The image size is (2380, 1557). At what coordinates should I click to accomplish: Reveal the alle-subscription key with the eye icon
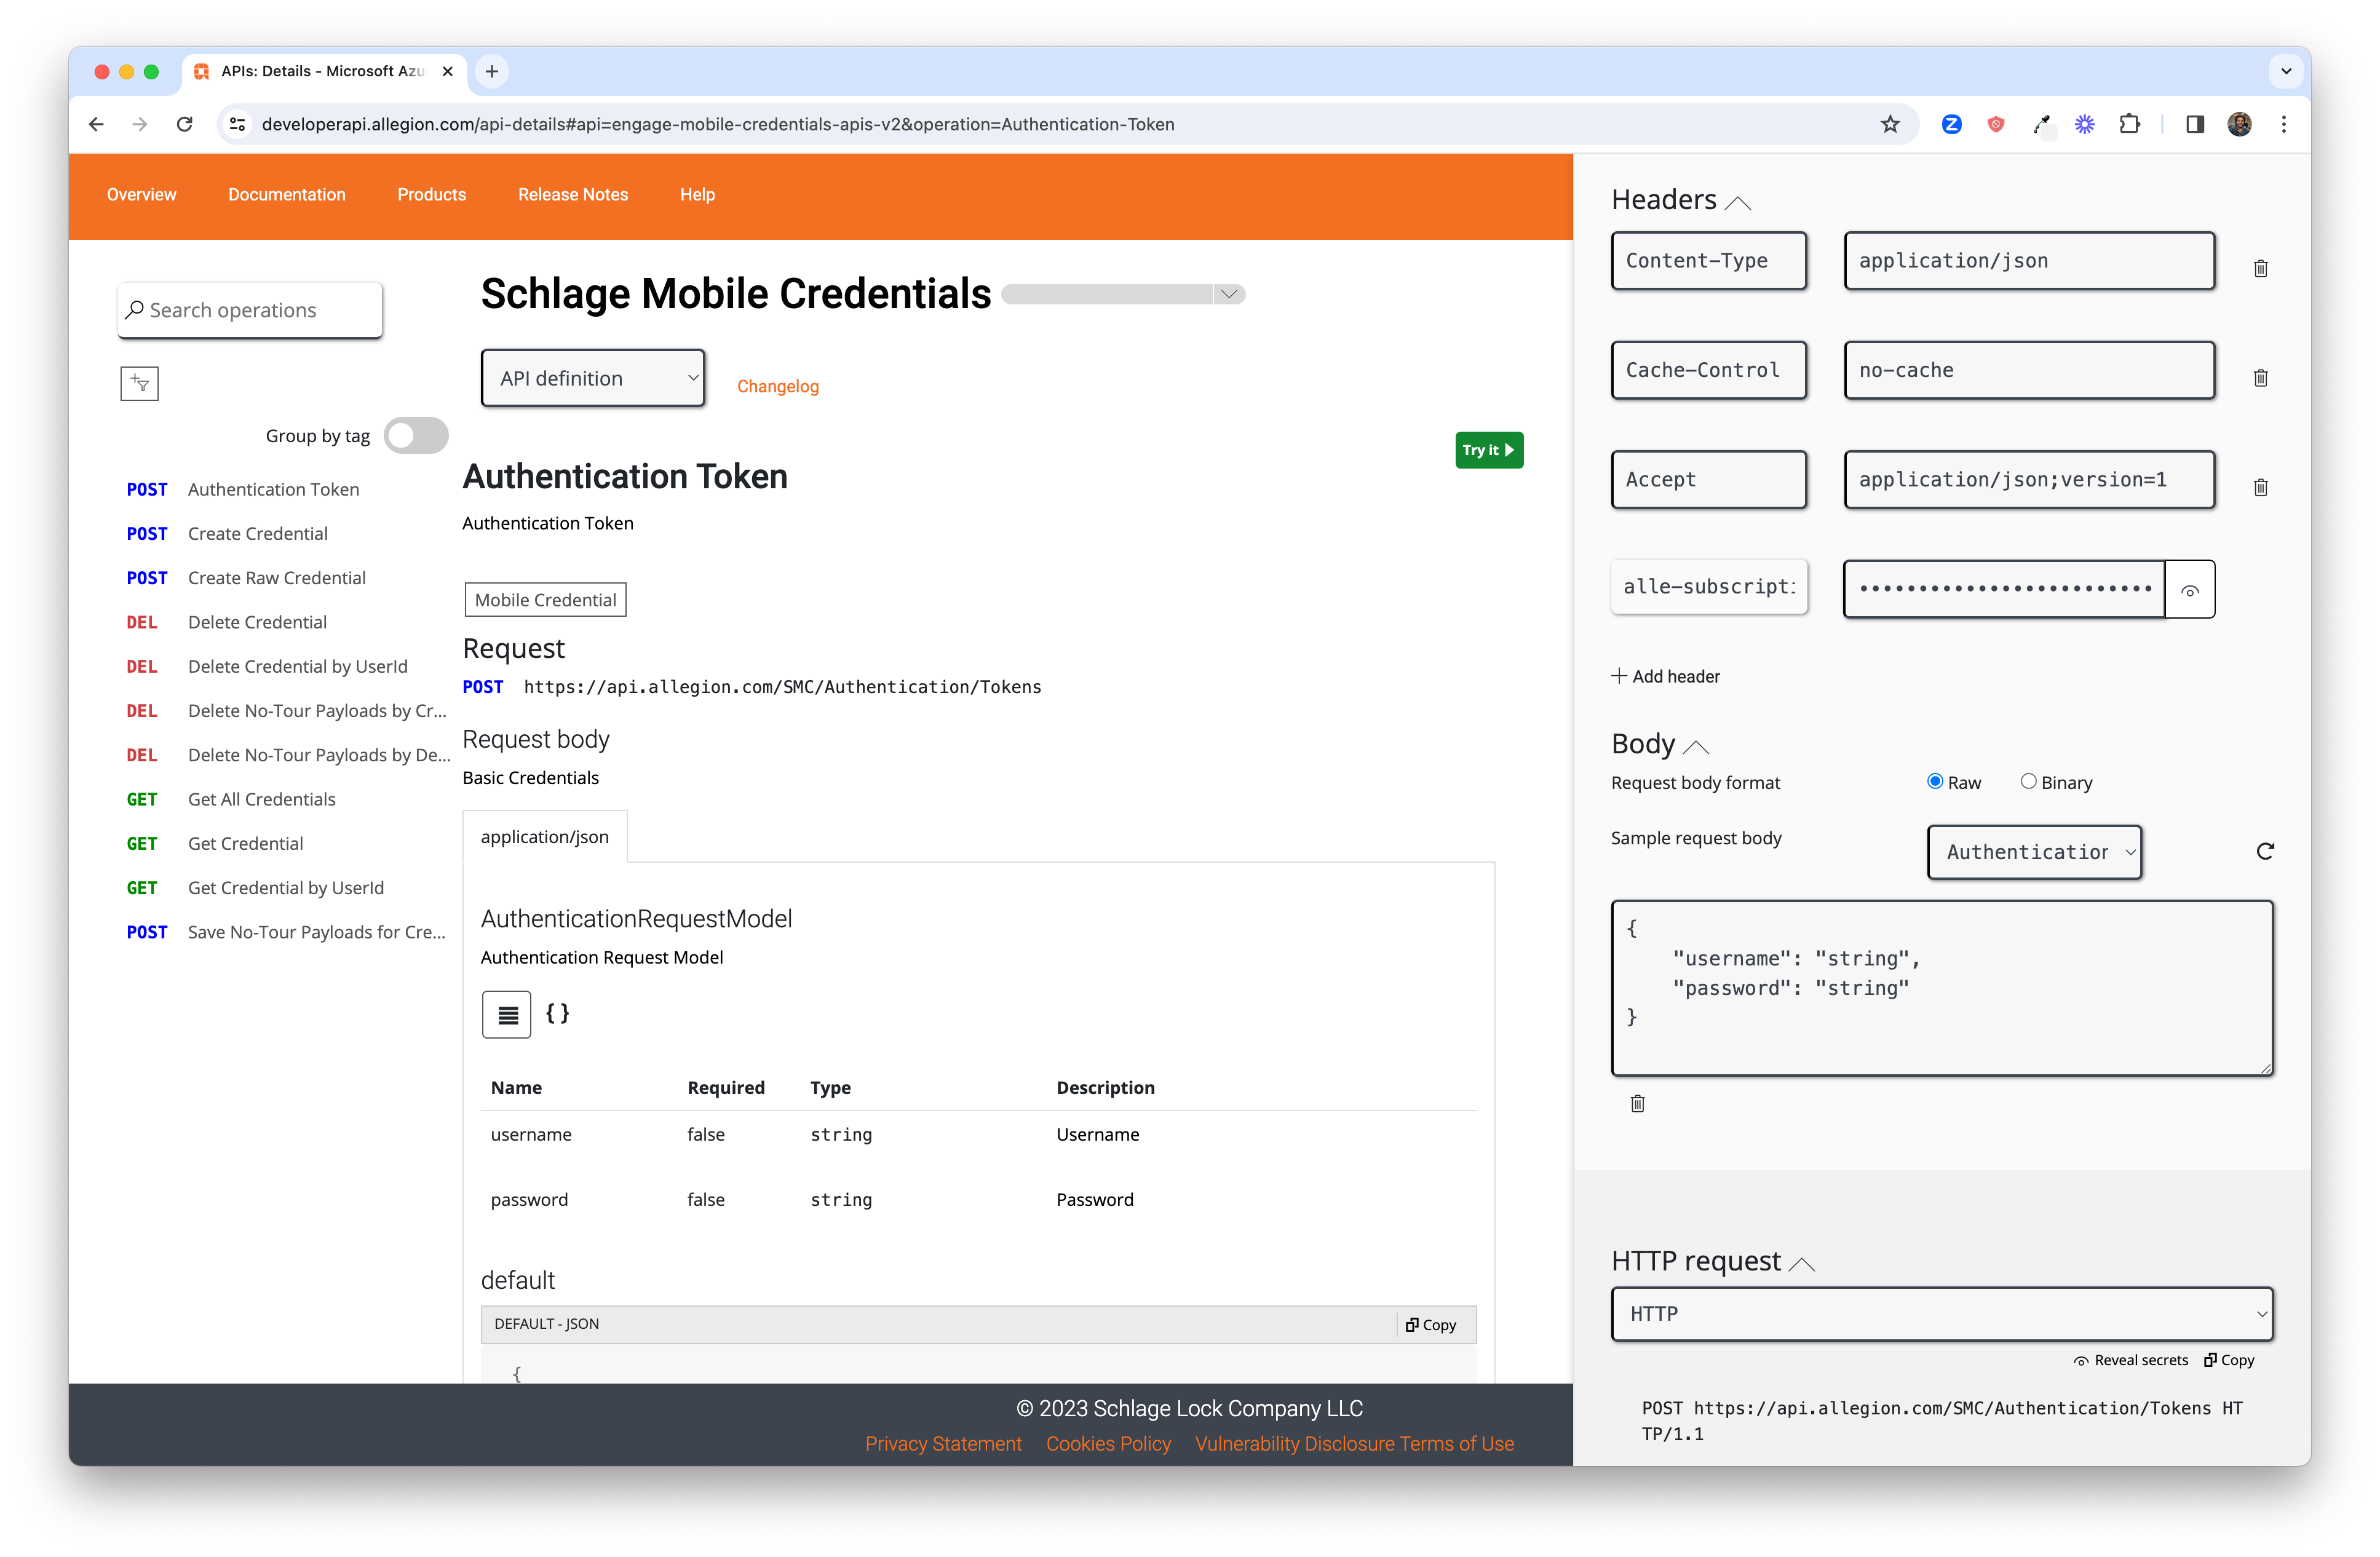click(x=2189, y=590)
